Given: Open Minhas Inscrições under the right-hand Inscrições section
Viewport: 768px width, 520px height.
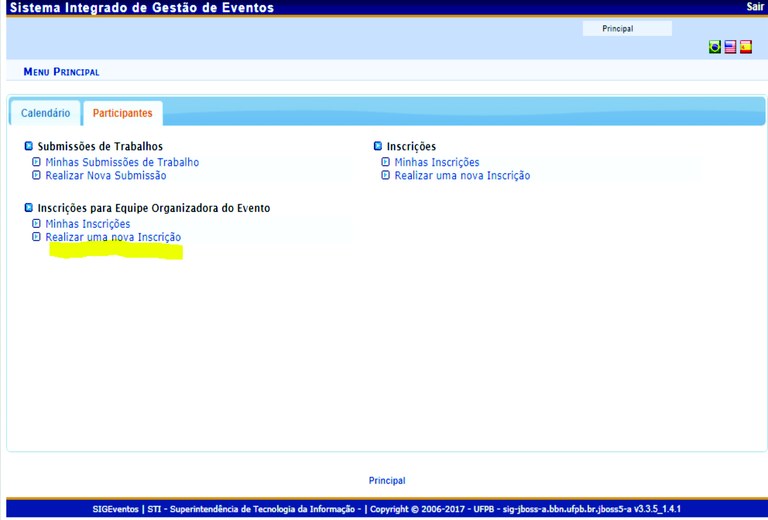Looking at the screenshot, I should (436, 162).
